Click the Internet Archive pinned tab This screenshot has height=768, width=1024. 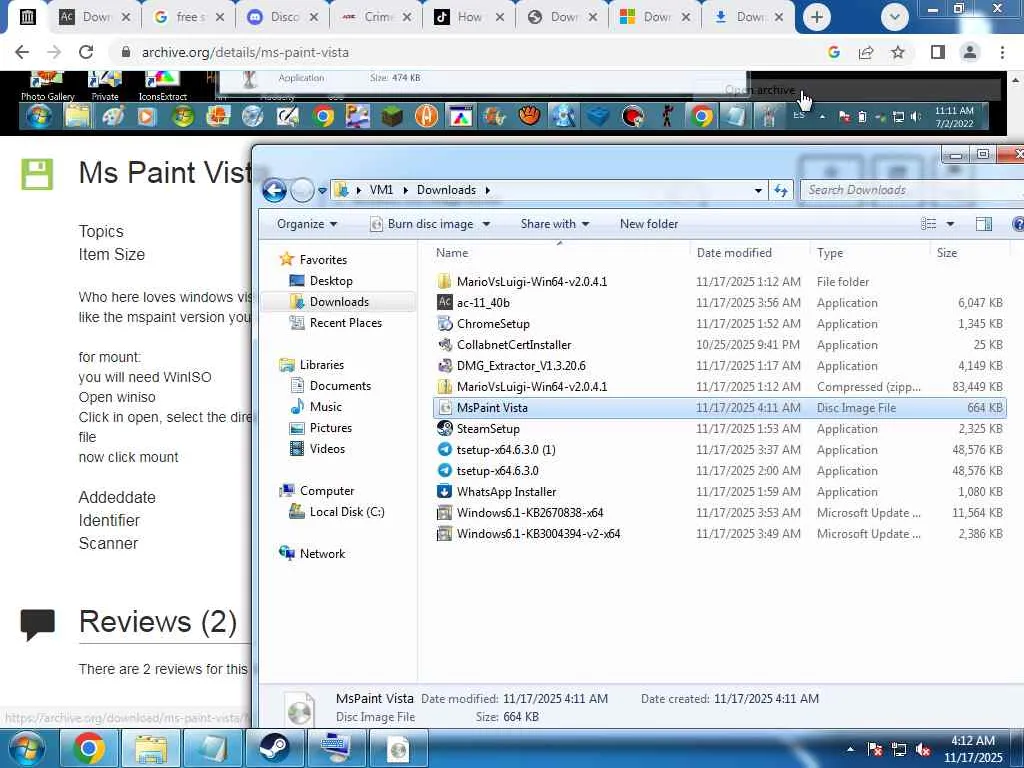pos(27,17)
